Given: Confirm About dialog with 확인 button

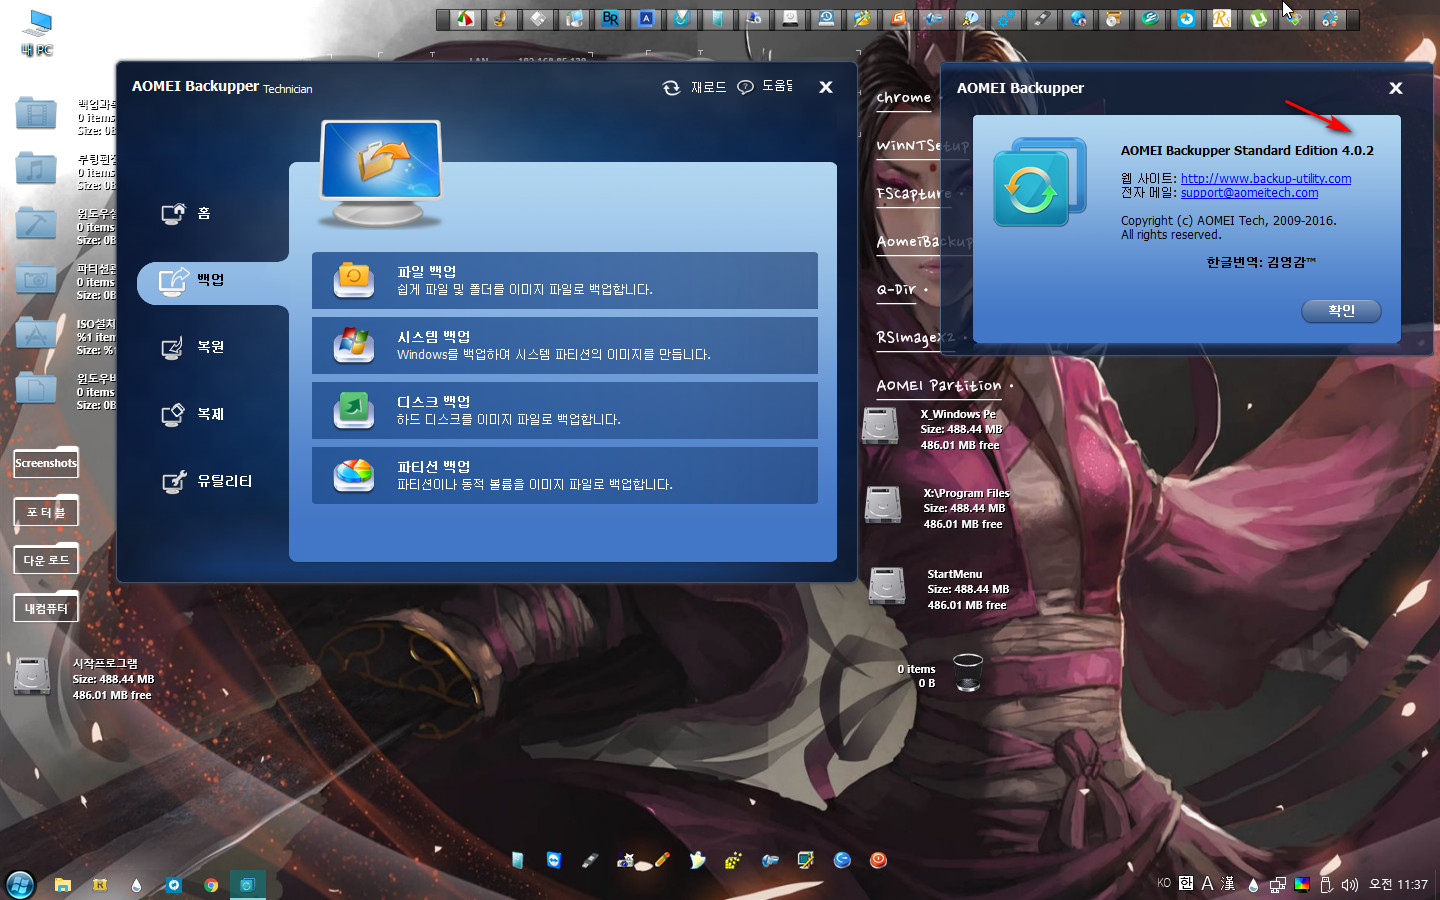Looking at the screenshot, I should [1341, 311].
